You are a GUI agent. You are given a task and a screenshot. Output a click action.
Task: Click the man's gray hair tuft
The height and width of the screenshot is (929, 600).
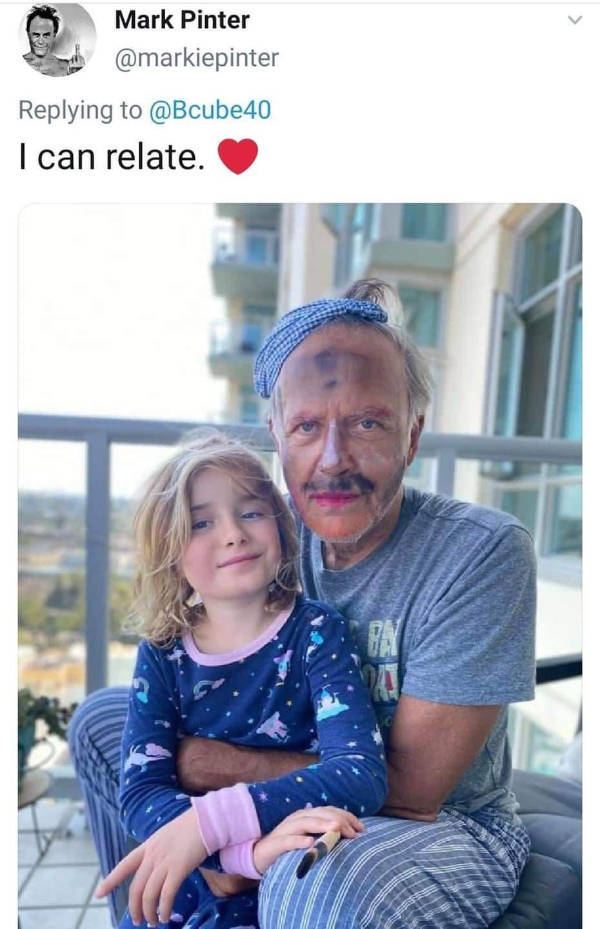pyautogui.click(x=368, y=293)
